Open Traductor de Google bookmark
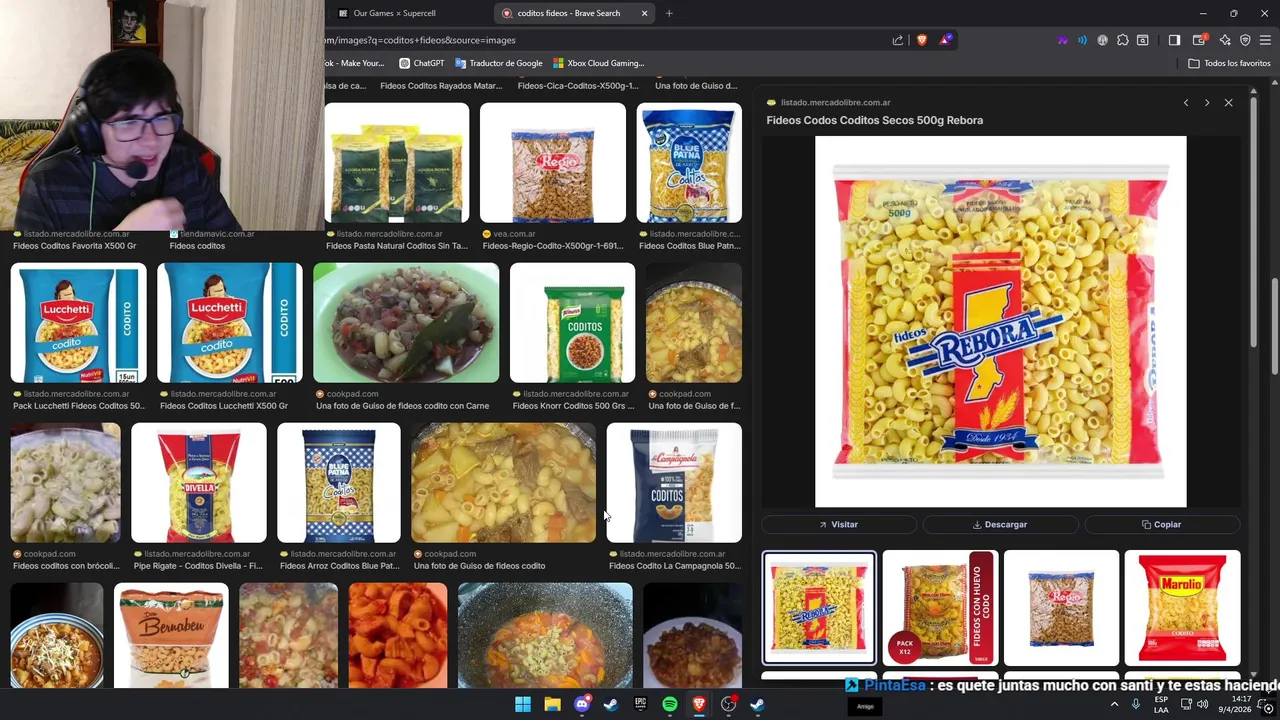The width and height of the screenshot is (1280, 720). click(x=498, y=63)
